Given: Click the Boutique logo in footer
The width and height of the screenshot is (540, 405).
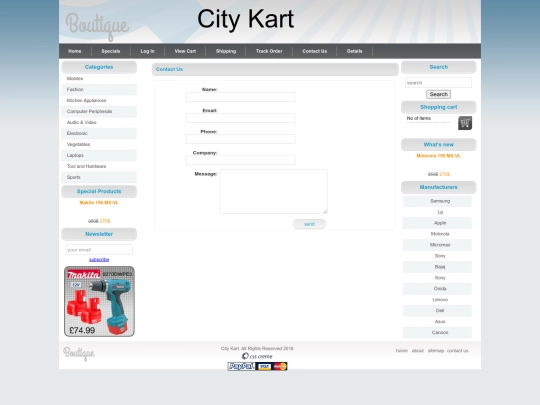Looking at the screenshot, I should click(79, 353).
